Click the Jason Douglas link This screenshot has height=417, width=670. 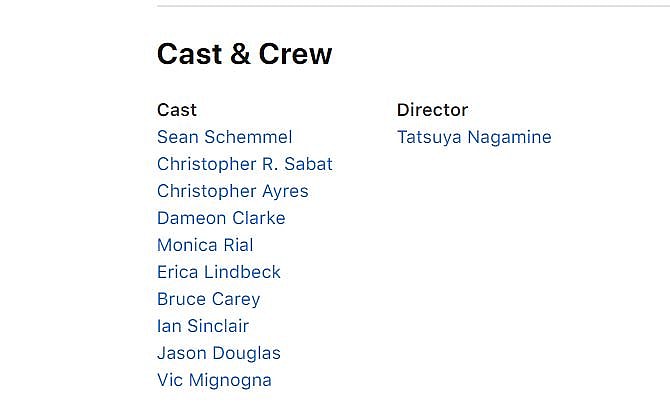pos(219,353)
